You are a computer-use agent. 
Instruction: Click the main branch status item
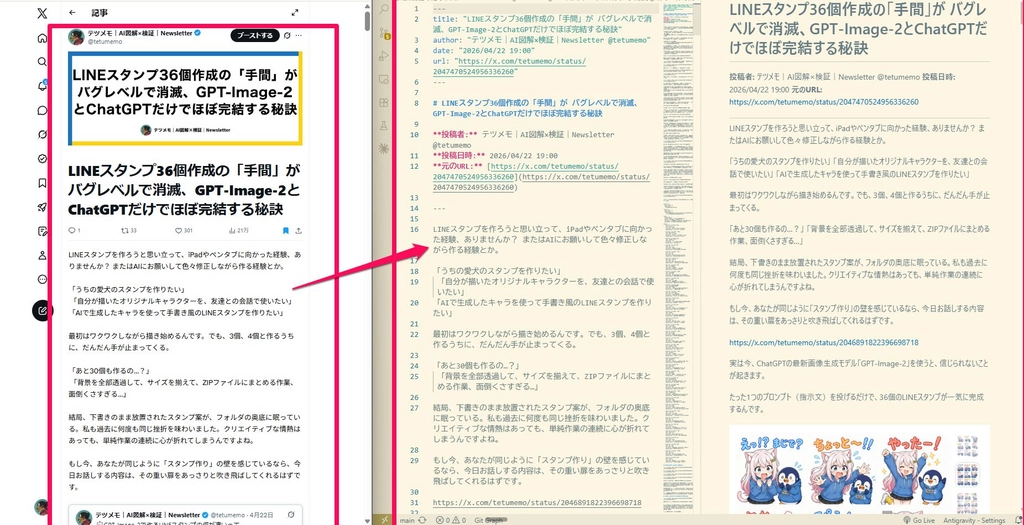point(407,520)
